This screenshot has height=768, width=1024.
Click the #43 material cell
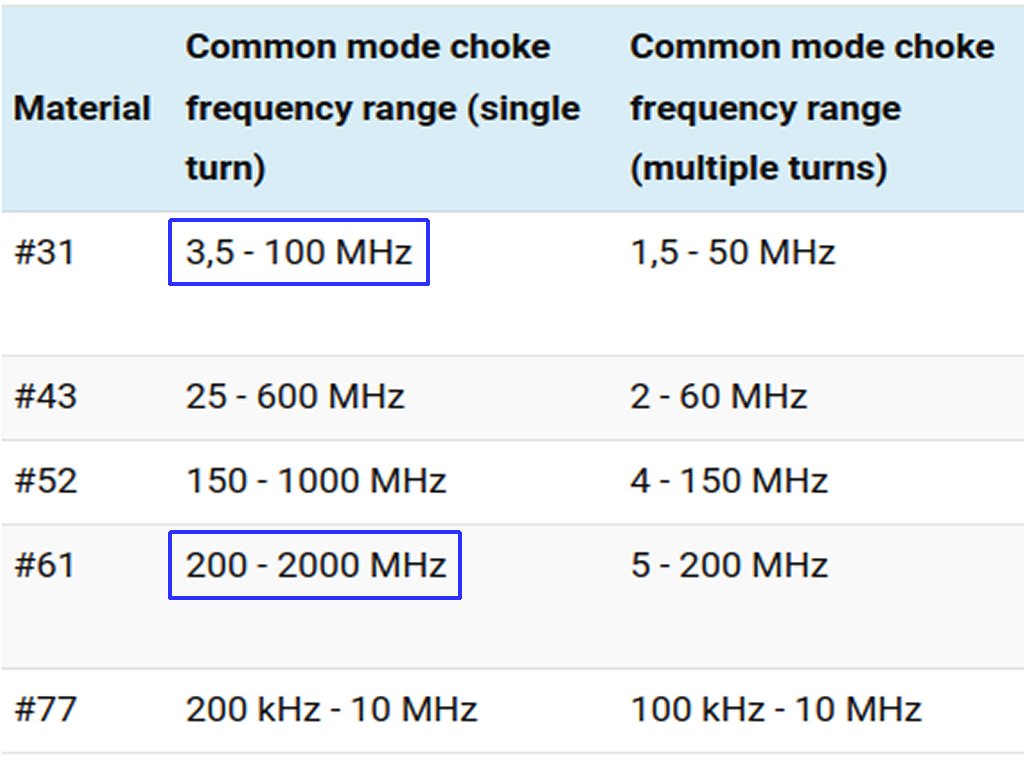click(46, 396)
